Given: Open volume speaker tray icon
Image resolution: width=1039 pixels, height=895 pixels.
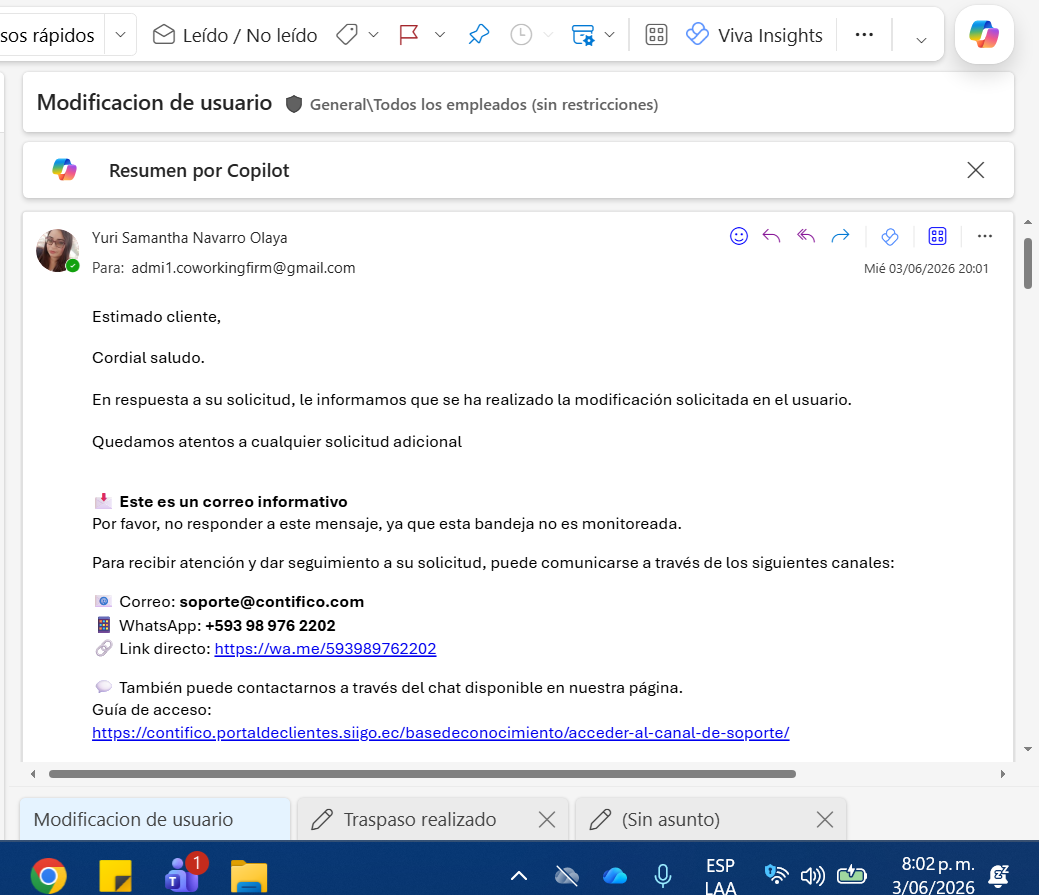Looking at the screenshot, I should pyautogui.click(x=812, y=876).
